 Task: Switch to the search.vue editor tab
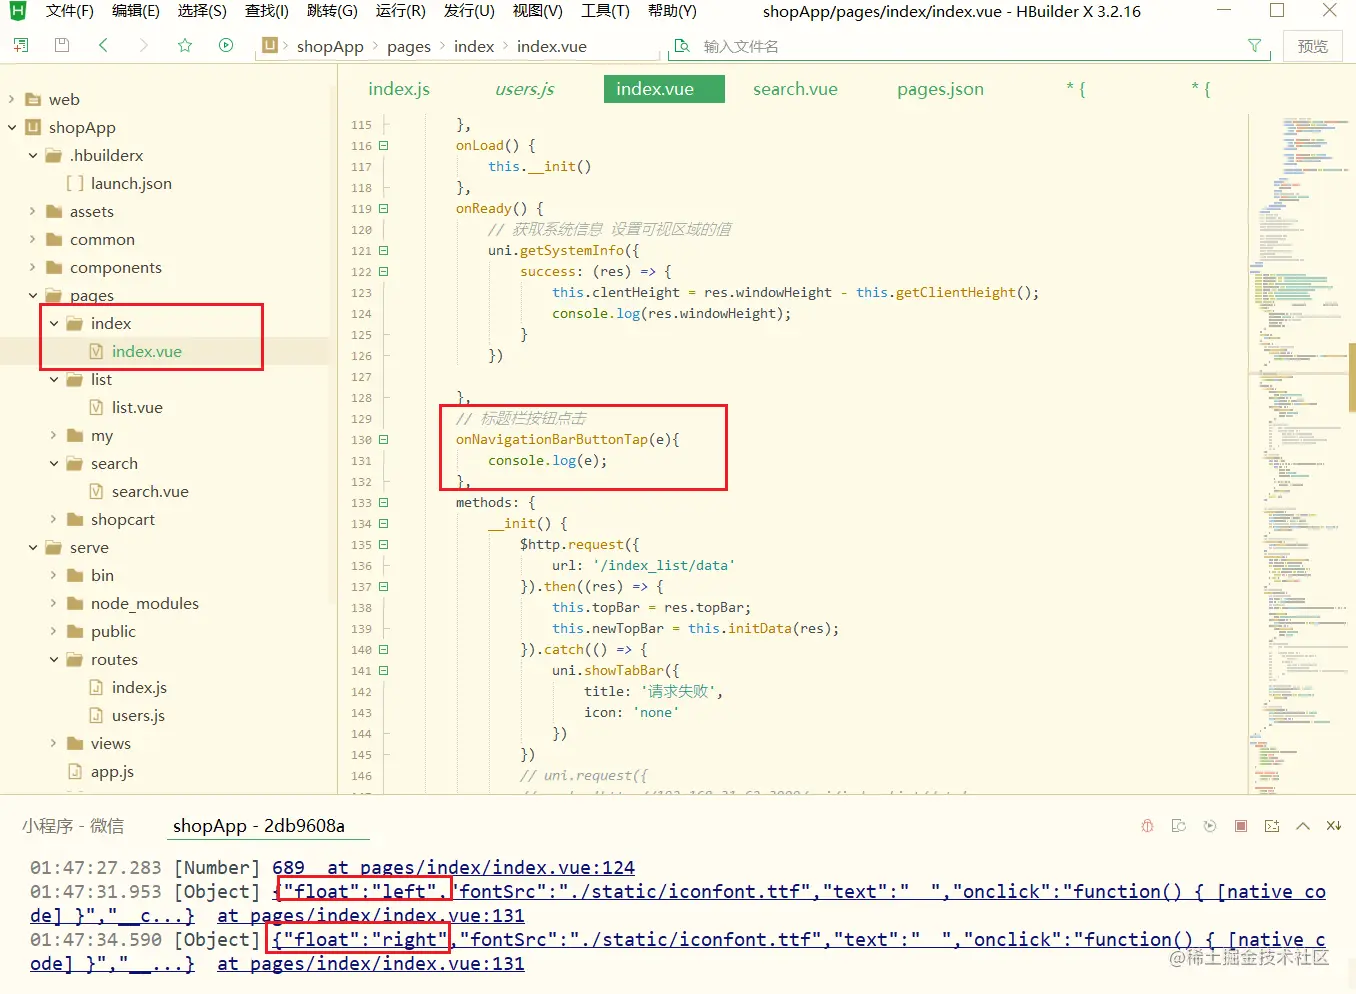click(795, 89)
